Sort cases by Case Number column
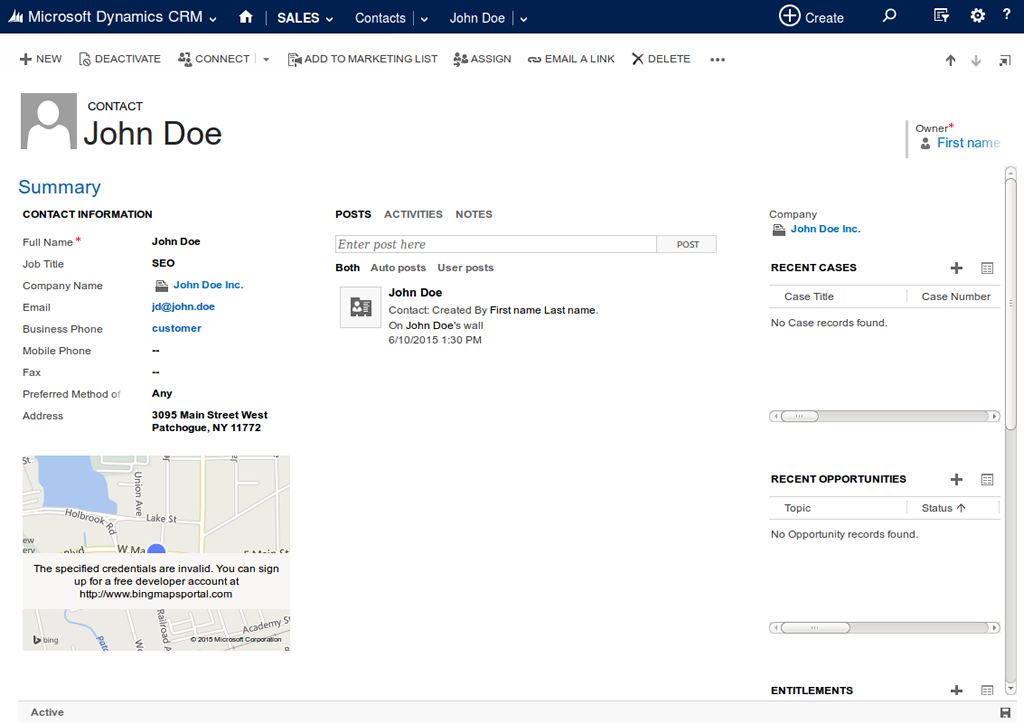This screenshot has height=724, width=1024. pyautogui.click(x=956, y=296)
